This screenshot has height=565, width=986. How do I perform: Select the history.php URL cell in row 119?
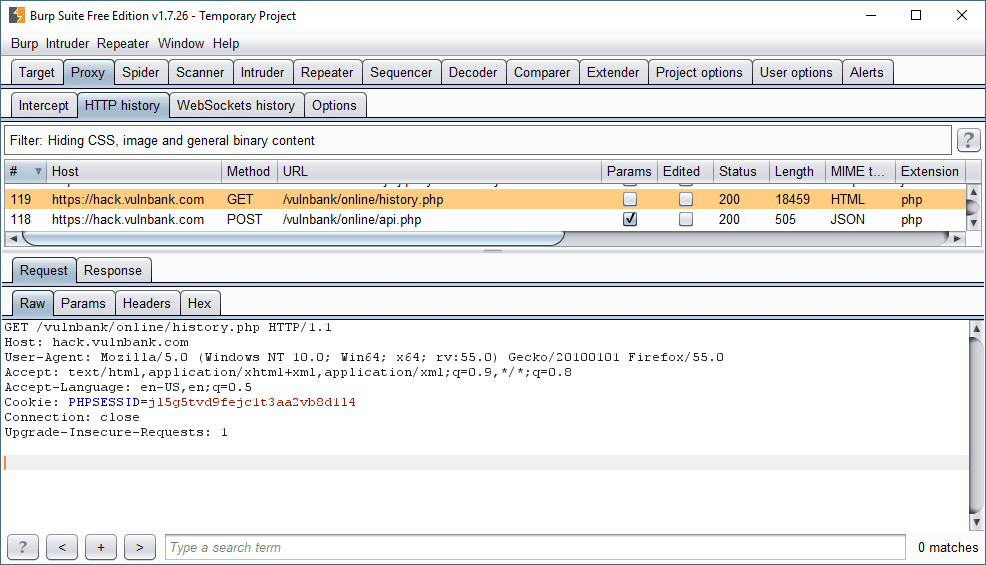440,199
